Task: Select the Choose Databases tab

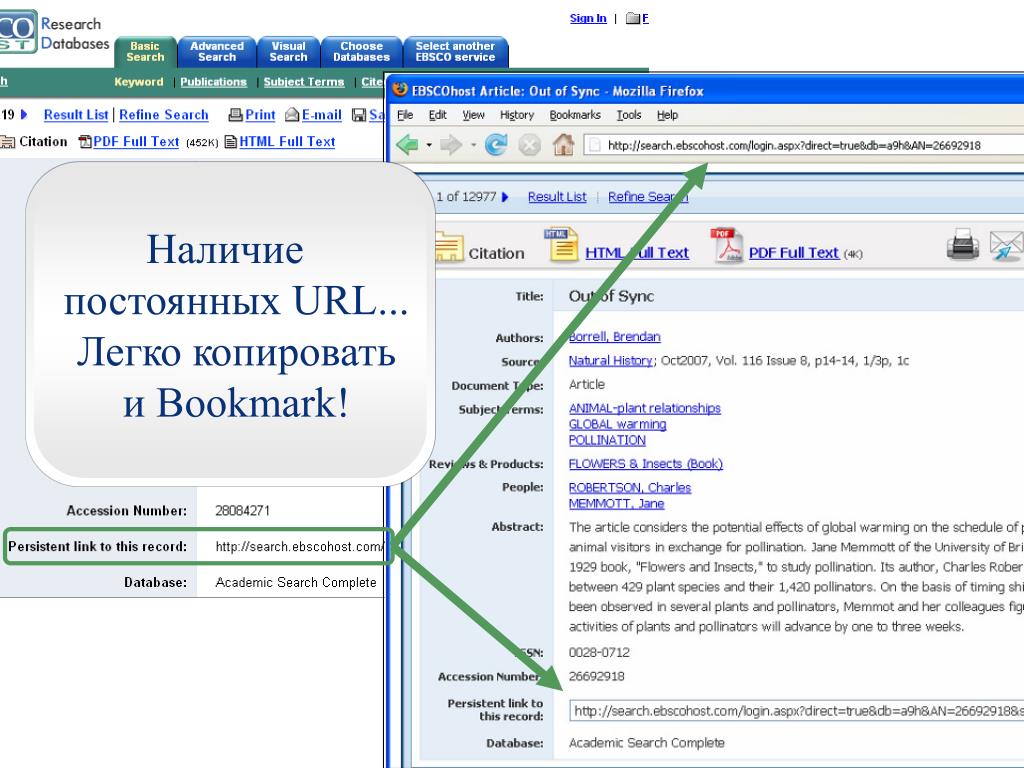Action: (x=361, y=52)
